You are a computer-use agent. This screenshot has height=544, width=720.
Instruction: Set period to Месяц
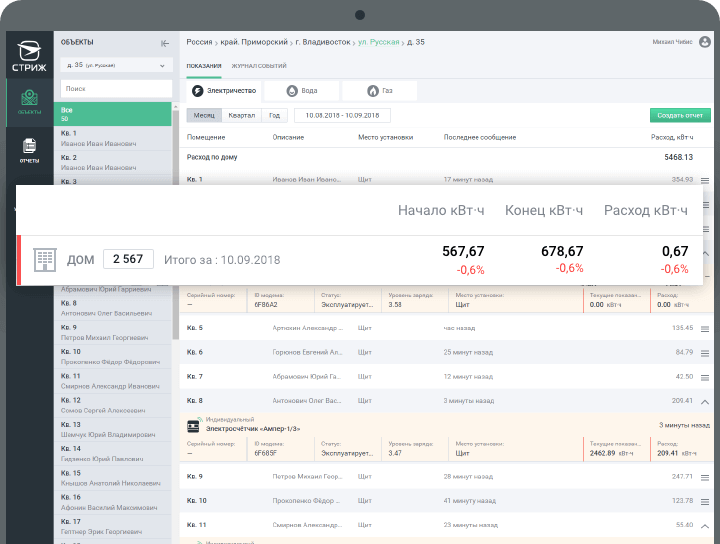click(x=203, y=115)
